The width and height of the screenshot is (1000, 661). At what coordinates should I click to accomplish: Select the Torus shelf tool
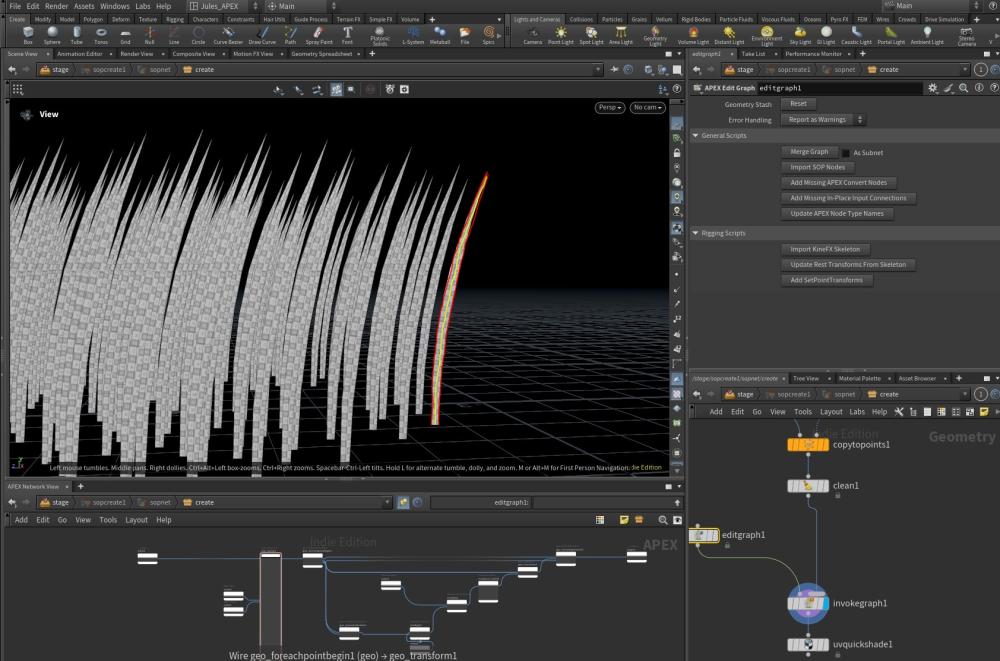[x=101, y=35]
